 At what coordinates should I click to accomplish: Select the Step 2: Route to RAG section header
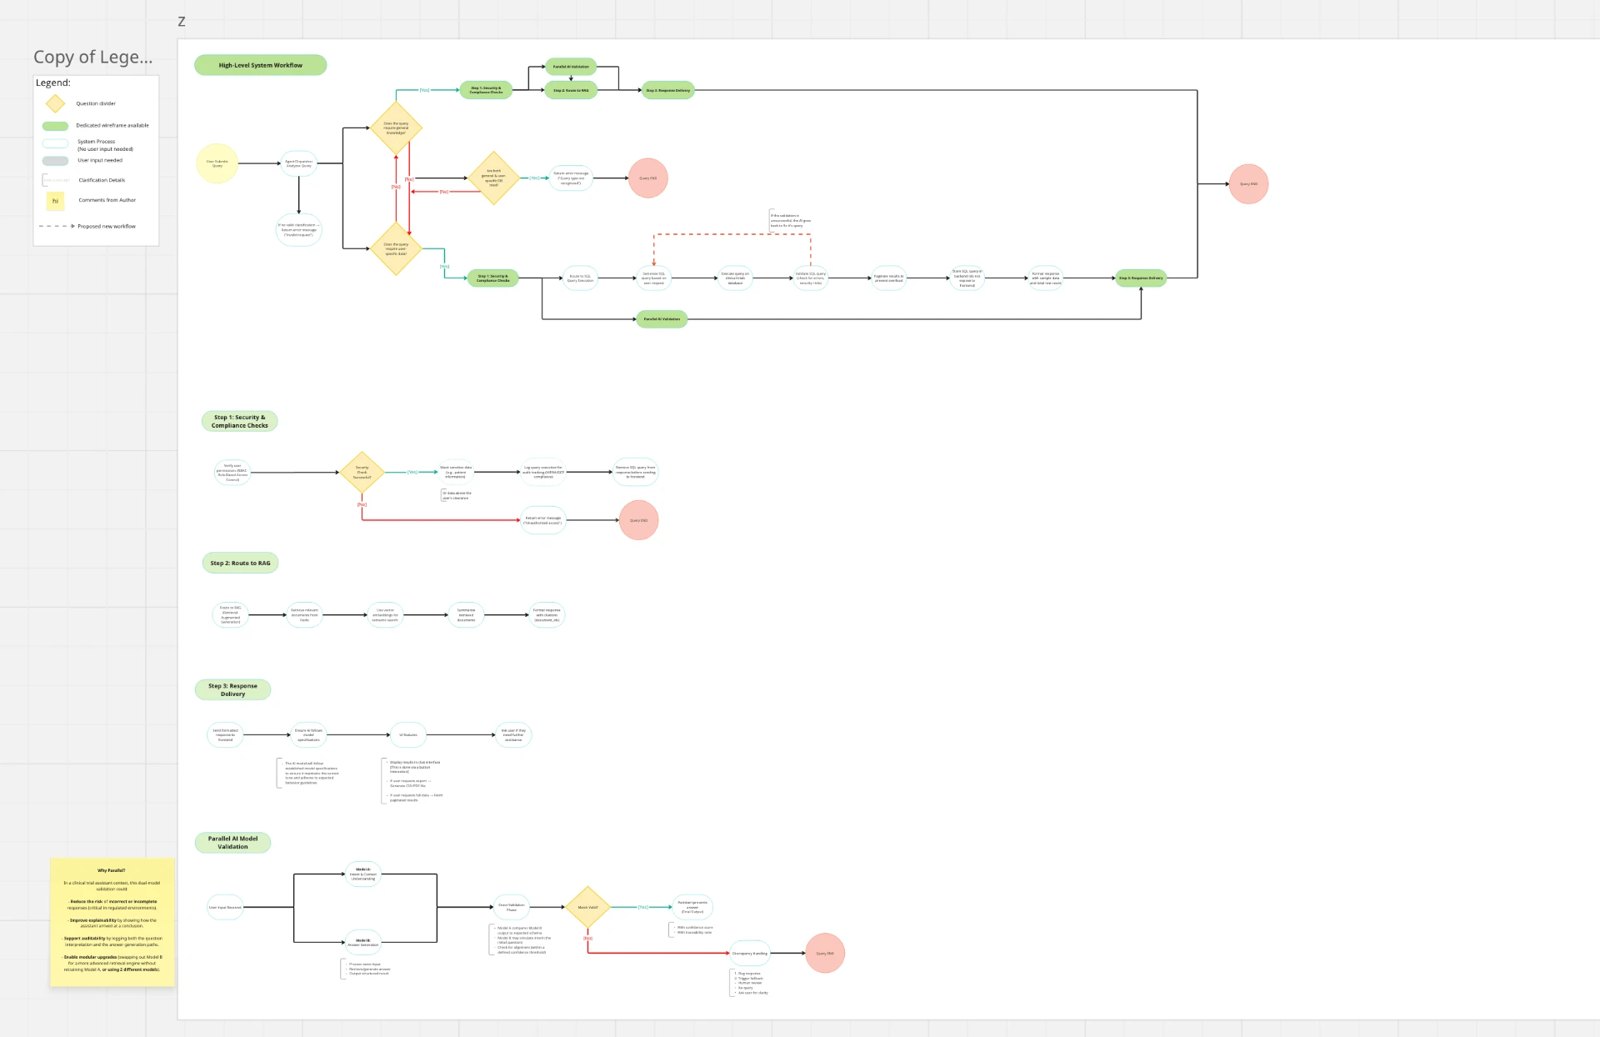[x=240, y=563]
